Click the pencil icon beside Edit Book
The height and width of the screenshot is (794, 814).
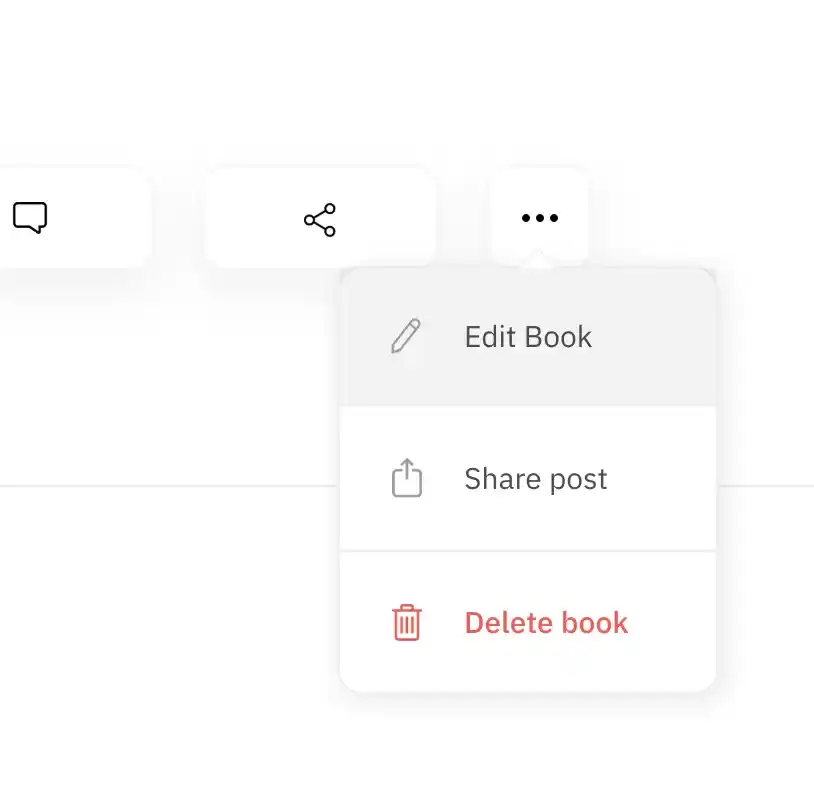(x=406, y=336)
